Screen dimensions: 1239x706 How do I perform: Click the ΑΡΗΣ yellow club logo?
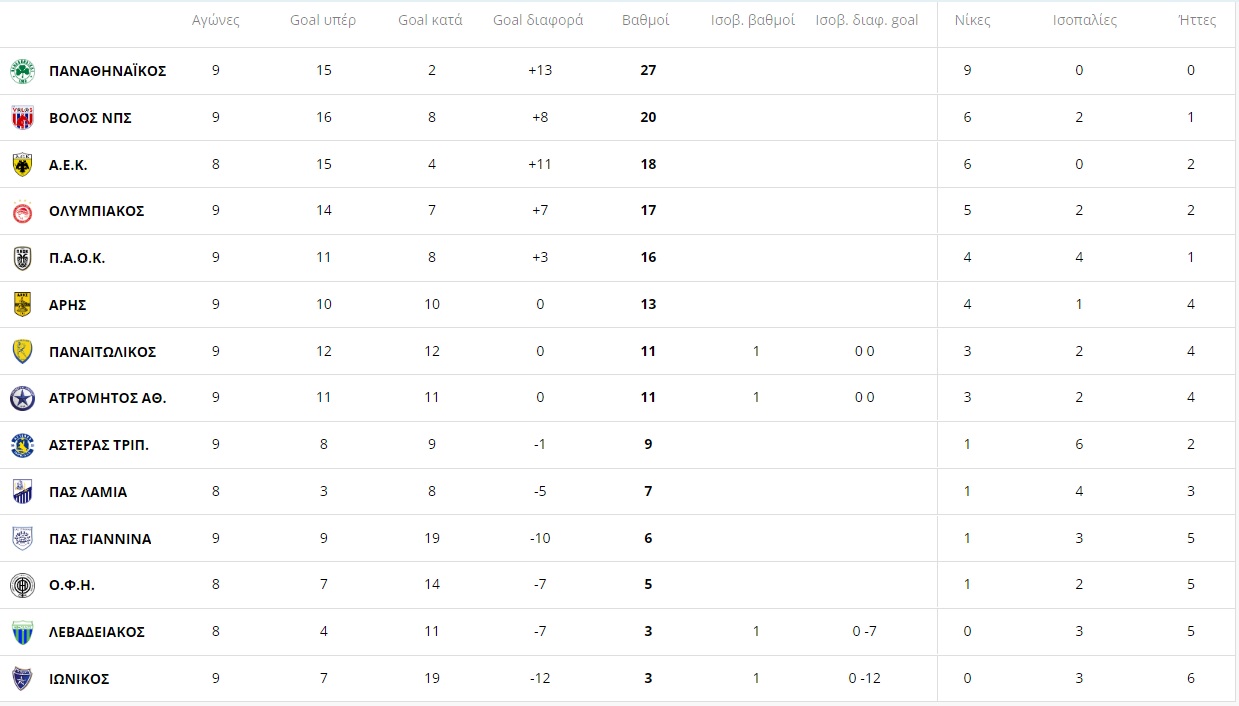click(x=22, y=305)
